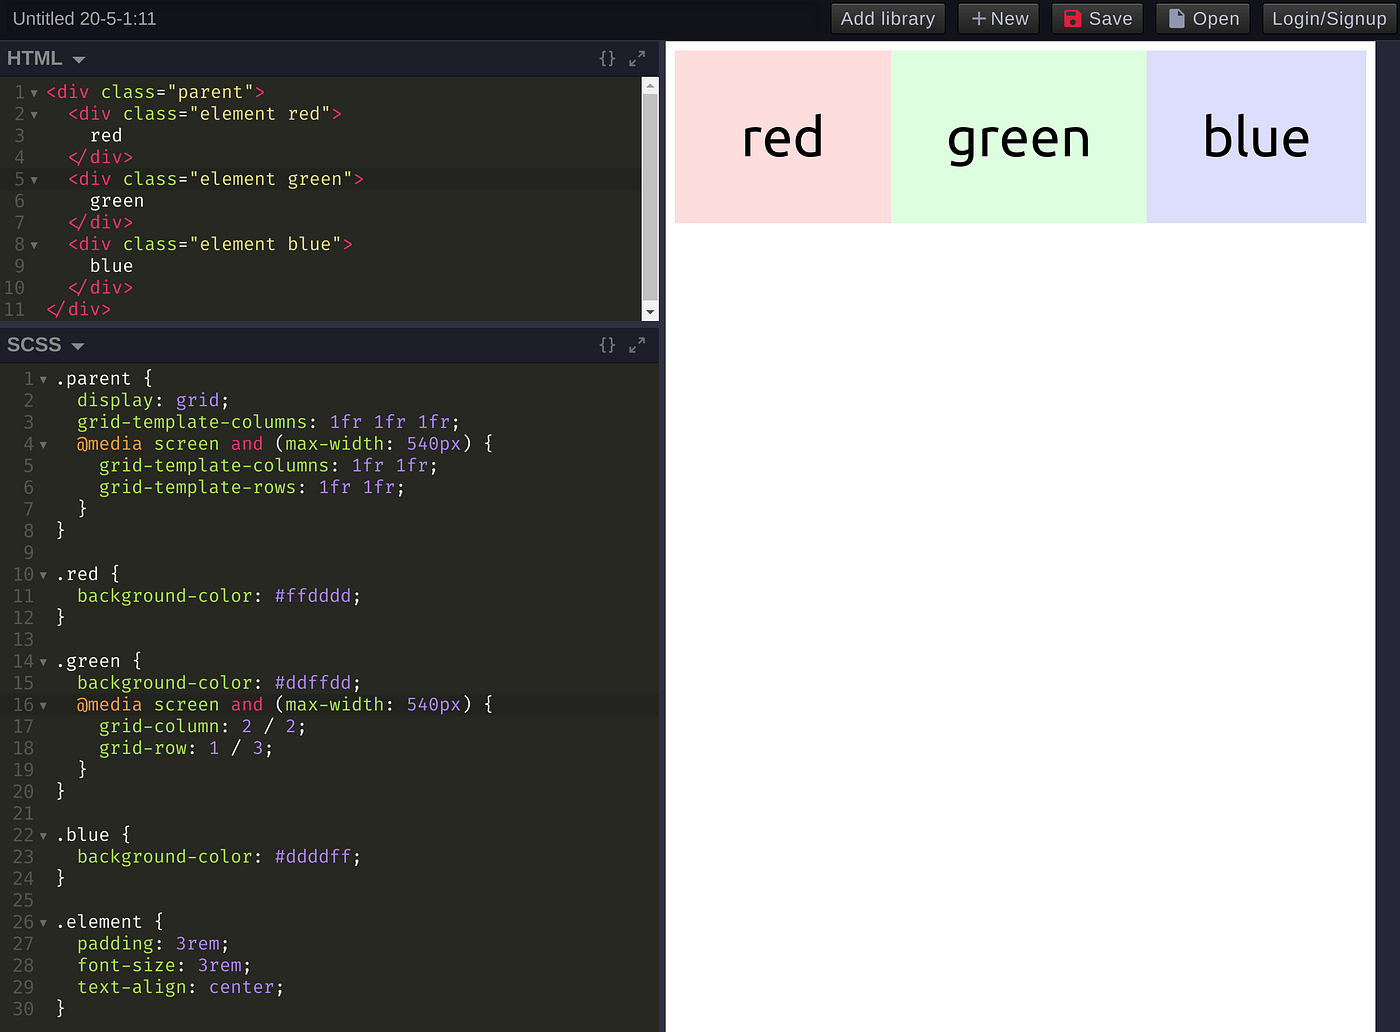1400x1032 pixels.
Task: Fold the .red rule on line 10
Action: coord(43,575)
